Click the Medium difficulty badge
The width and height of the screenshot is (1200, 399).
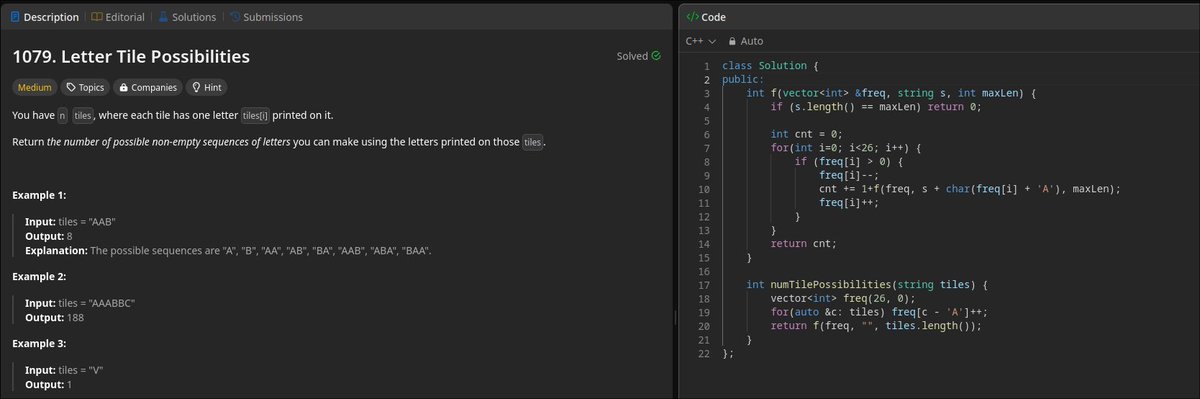point(35,87)
